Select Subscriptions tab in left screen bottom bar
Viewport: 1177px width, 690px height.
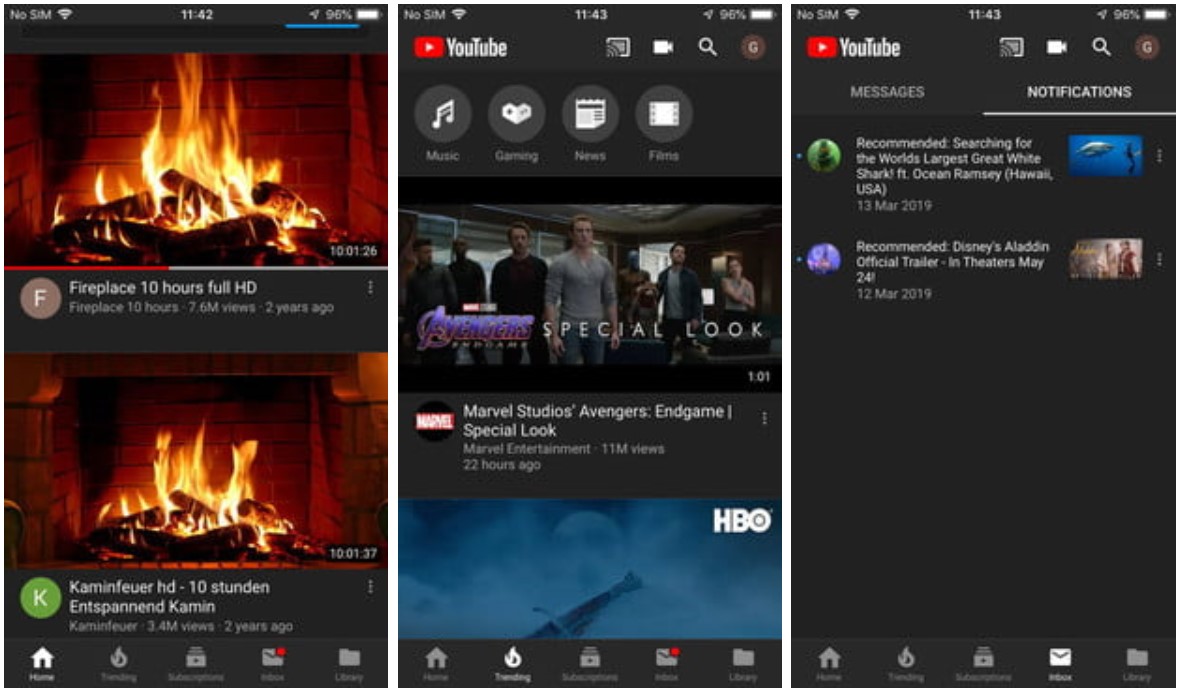(x=196, y=664)
